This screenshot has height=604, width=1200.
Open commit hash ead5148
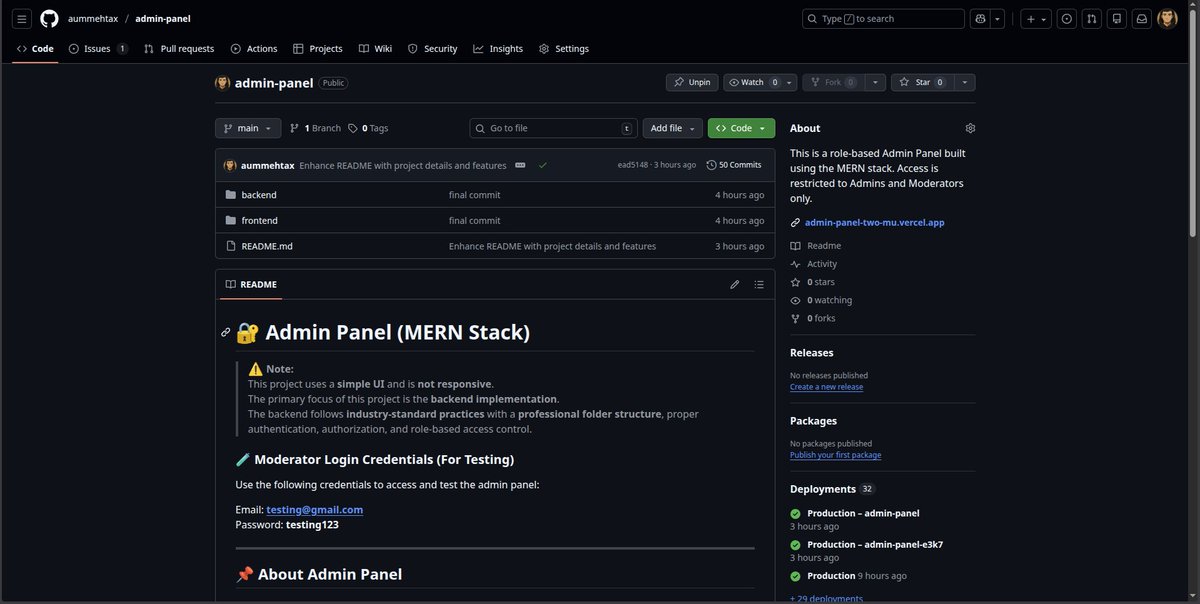pyautogui.click(x=633, y=165)
